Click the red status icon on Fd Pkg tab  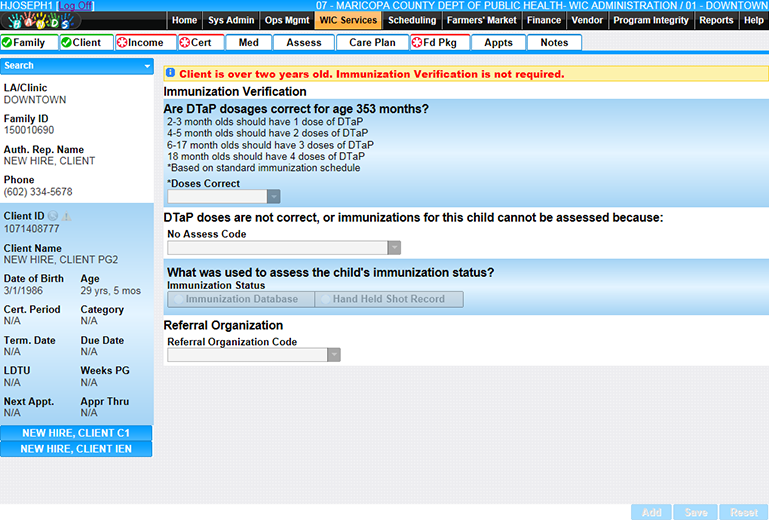coord(417,43)
